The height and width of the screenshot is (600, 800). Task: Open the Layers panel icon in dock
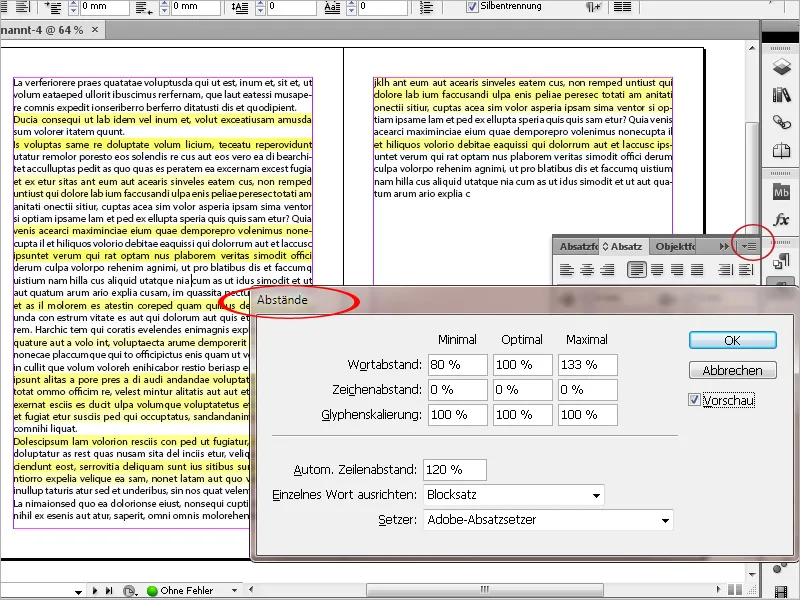[x=781, y=67]
